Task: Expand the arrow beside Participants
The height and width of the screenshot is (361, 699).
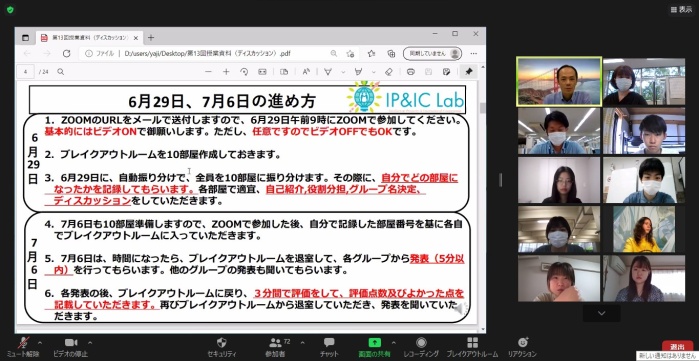Action: click(x=303, y=343)
